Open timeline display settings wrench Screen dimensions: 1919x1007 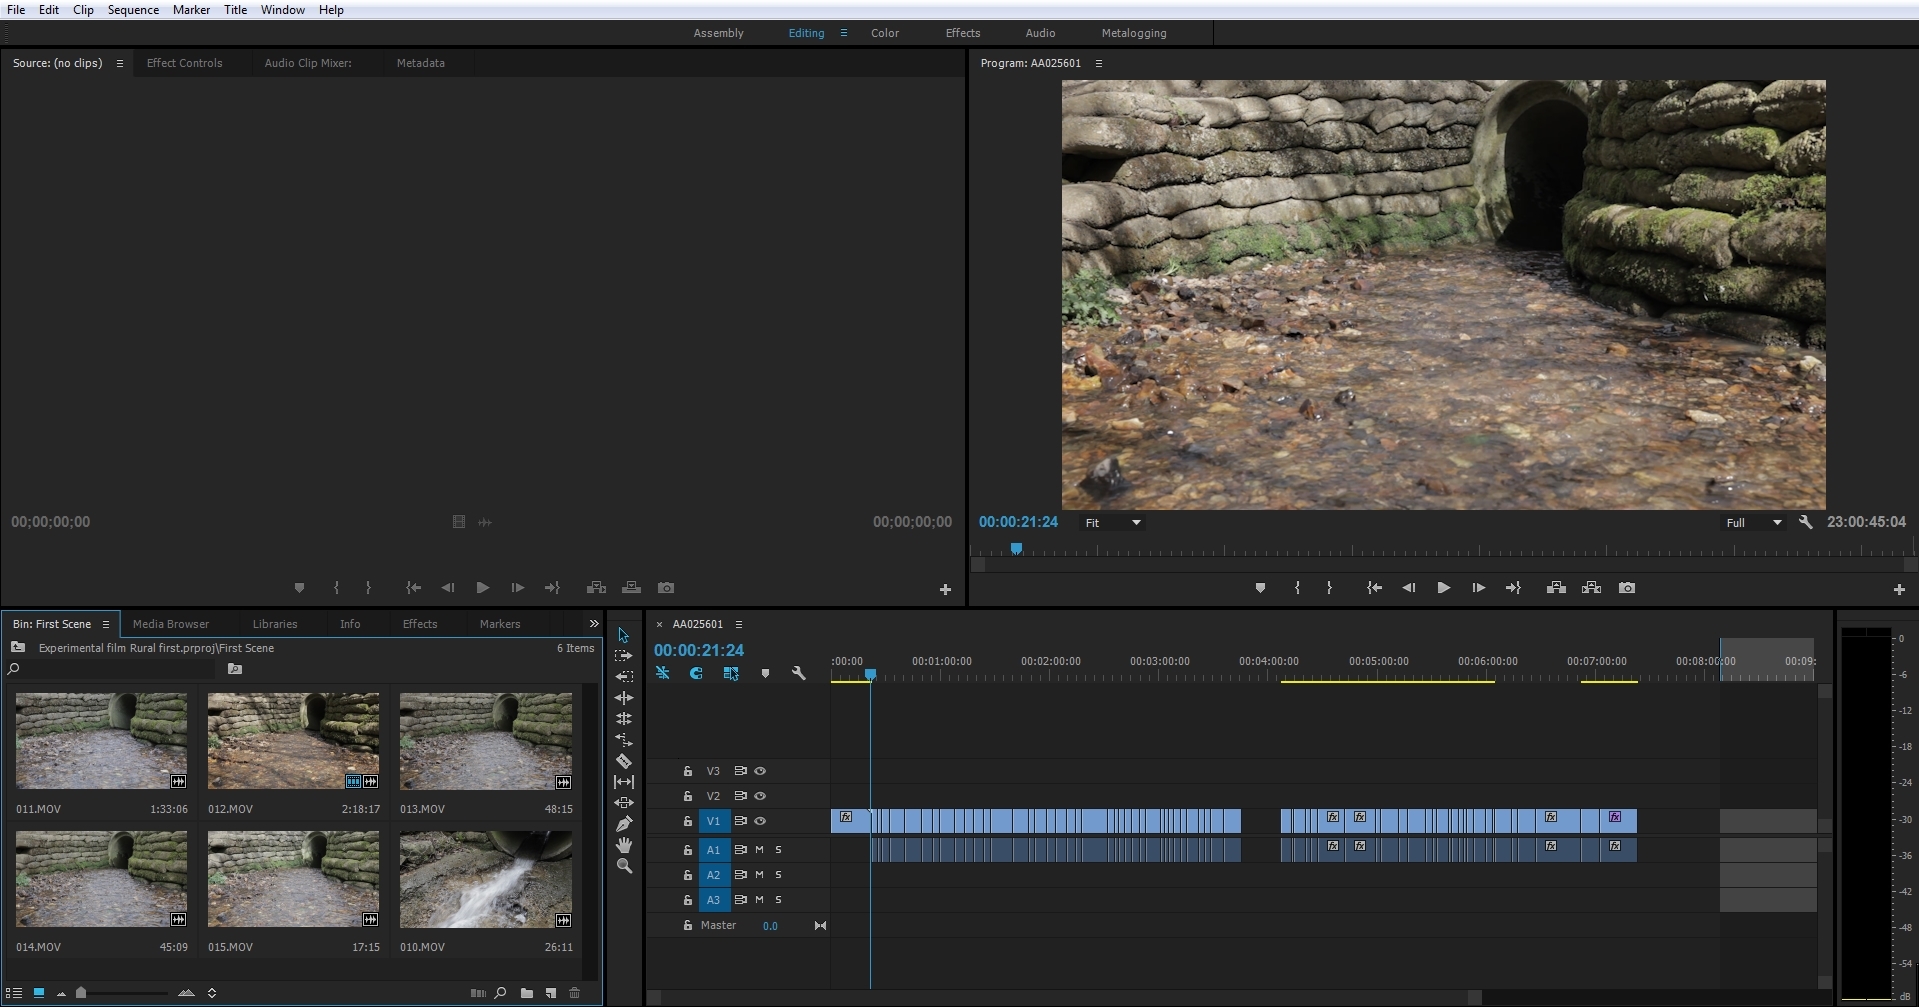click(798, 673)
